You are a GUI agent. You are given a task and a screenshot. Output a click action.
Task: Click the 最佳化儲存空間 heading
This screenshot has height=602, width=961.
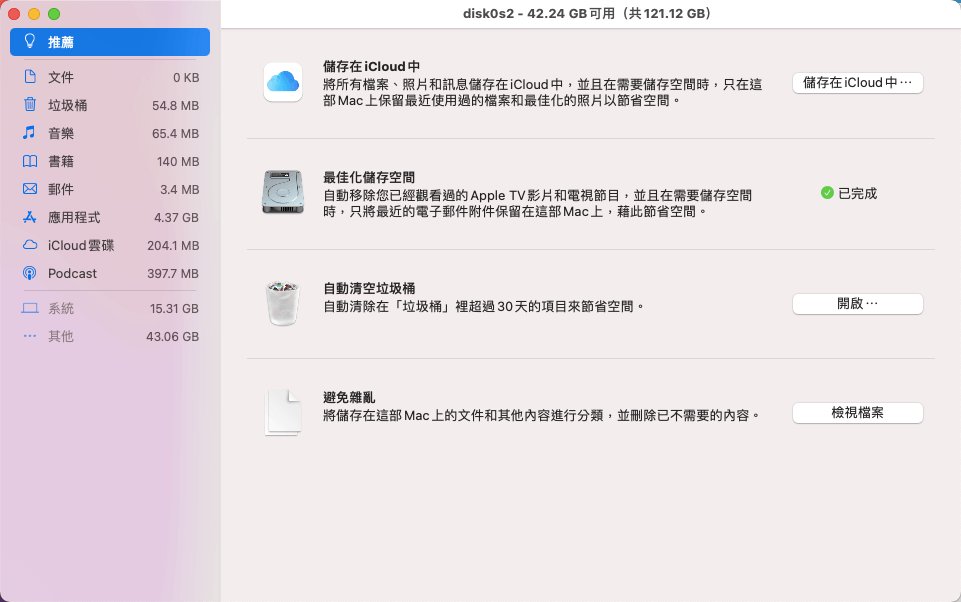coord(369,177)
